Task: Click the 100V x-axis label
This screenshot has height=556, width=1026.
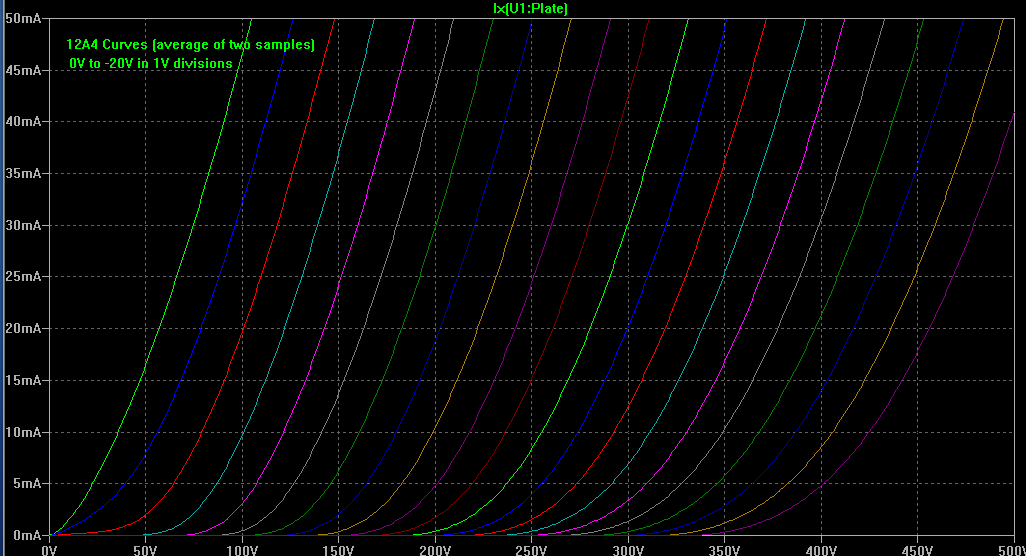Action: point(242,549)
